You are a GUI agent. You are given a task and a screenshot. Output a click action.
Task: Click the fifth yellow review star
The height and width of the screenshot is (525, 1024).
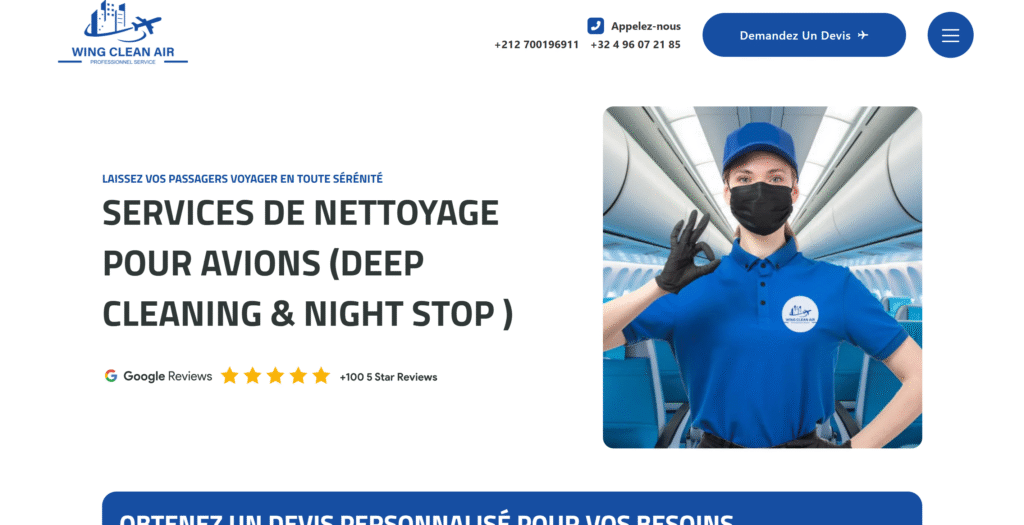[321, 375]
